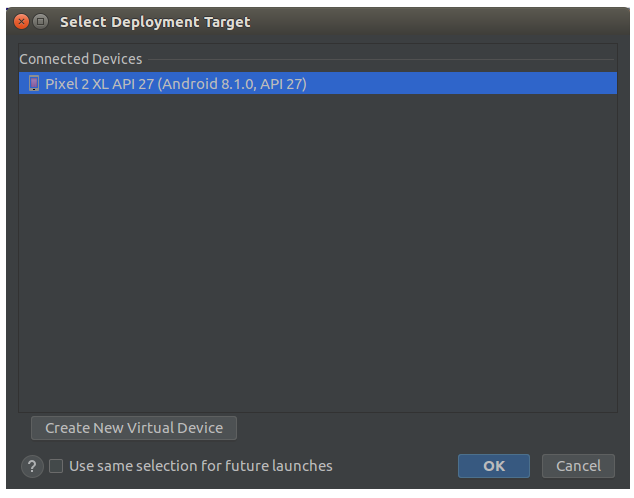Screen dimensions: 634x498
Task: Click blank area right of Create New Virtual Device
Action: pos(420,428)
